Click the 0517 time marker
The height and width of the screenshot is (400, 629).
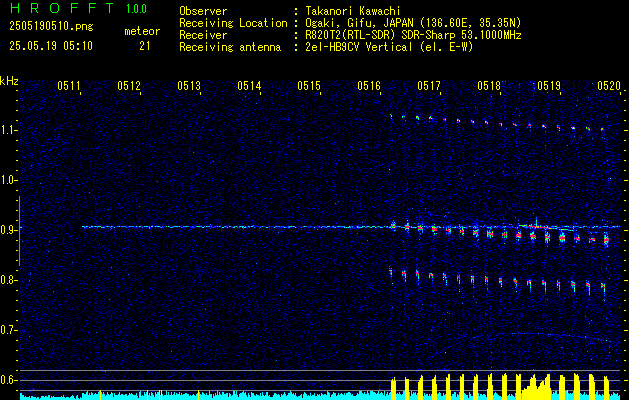click(x=429, y=86)
